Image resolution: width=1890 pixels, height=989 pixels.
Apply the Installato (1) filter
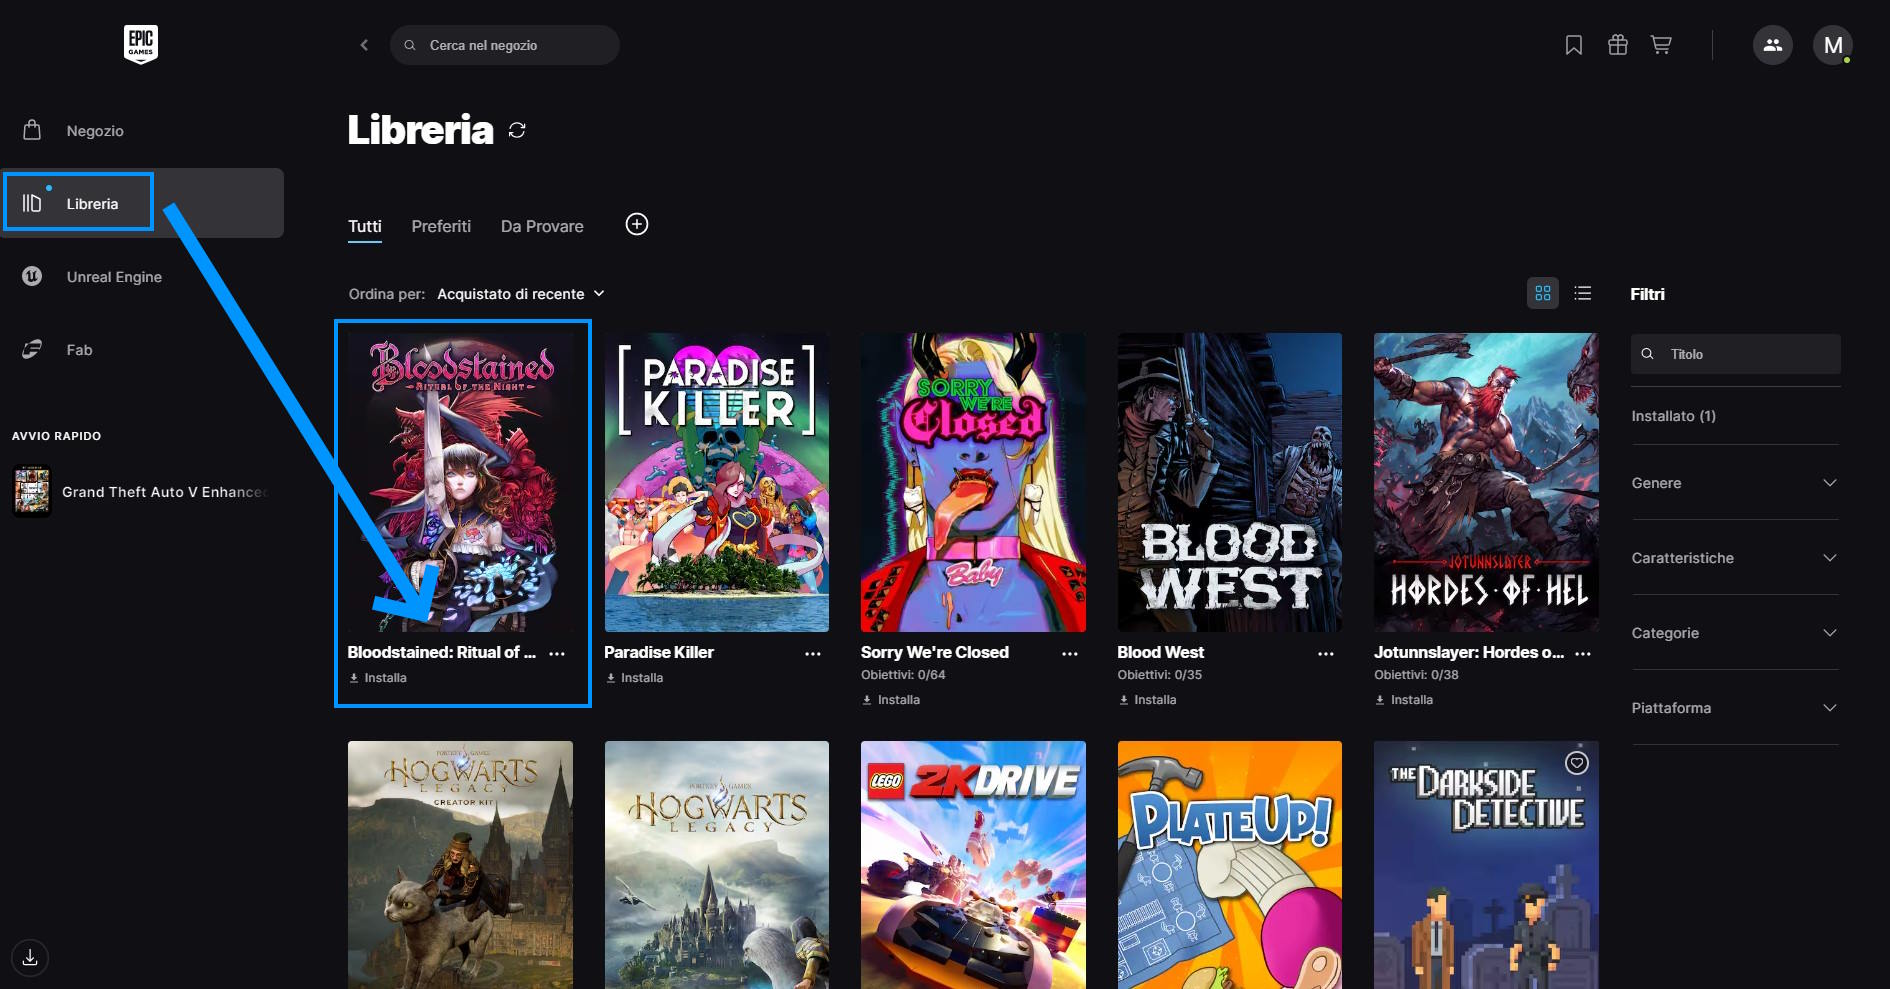(1673, 416)
